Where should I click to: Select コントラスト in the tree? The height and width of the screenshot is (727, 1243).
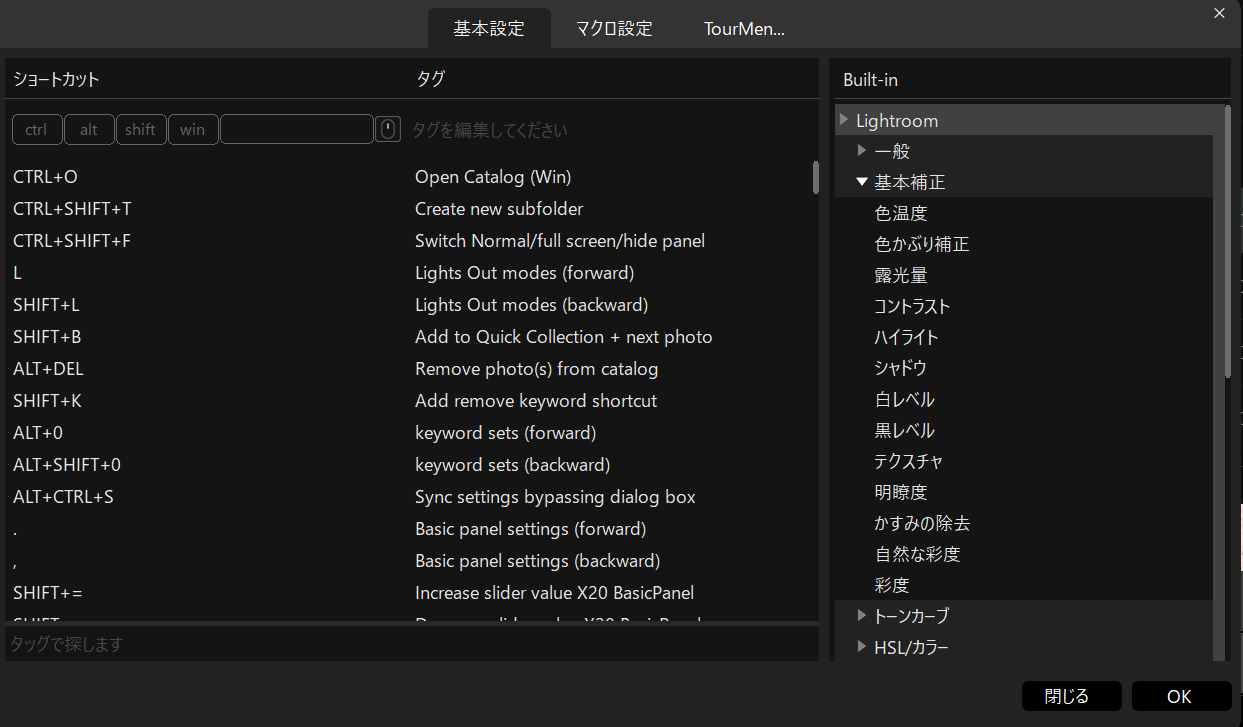coord(912,306)
